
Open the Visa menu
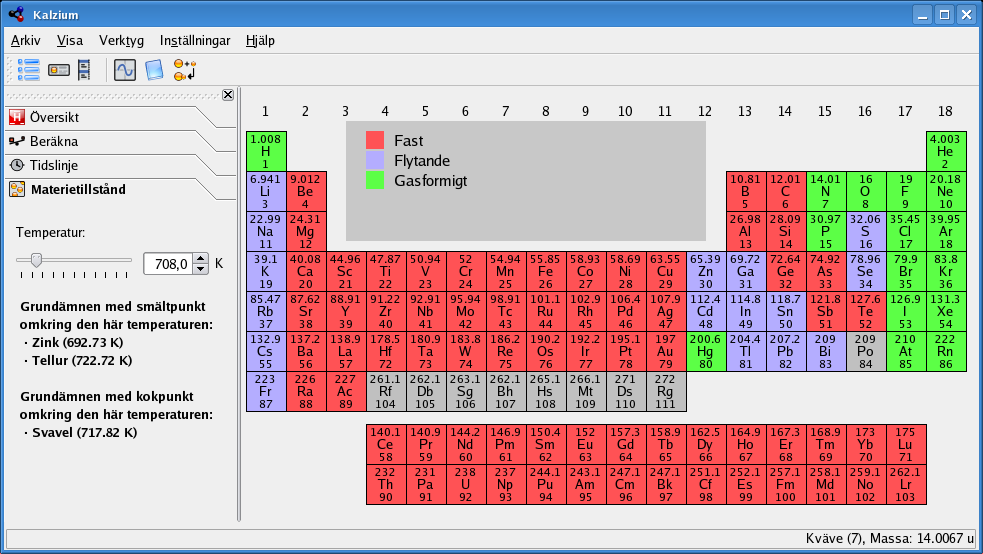coord(70,40)
